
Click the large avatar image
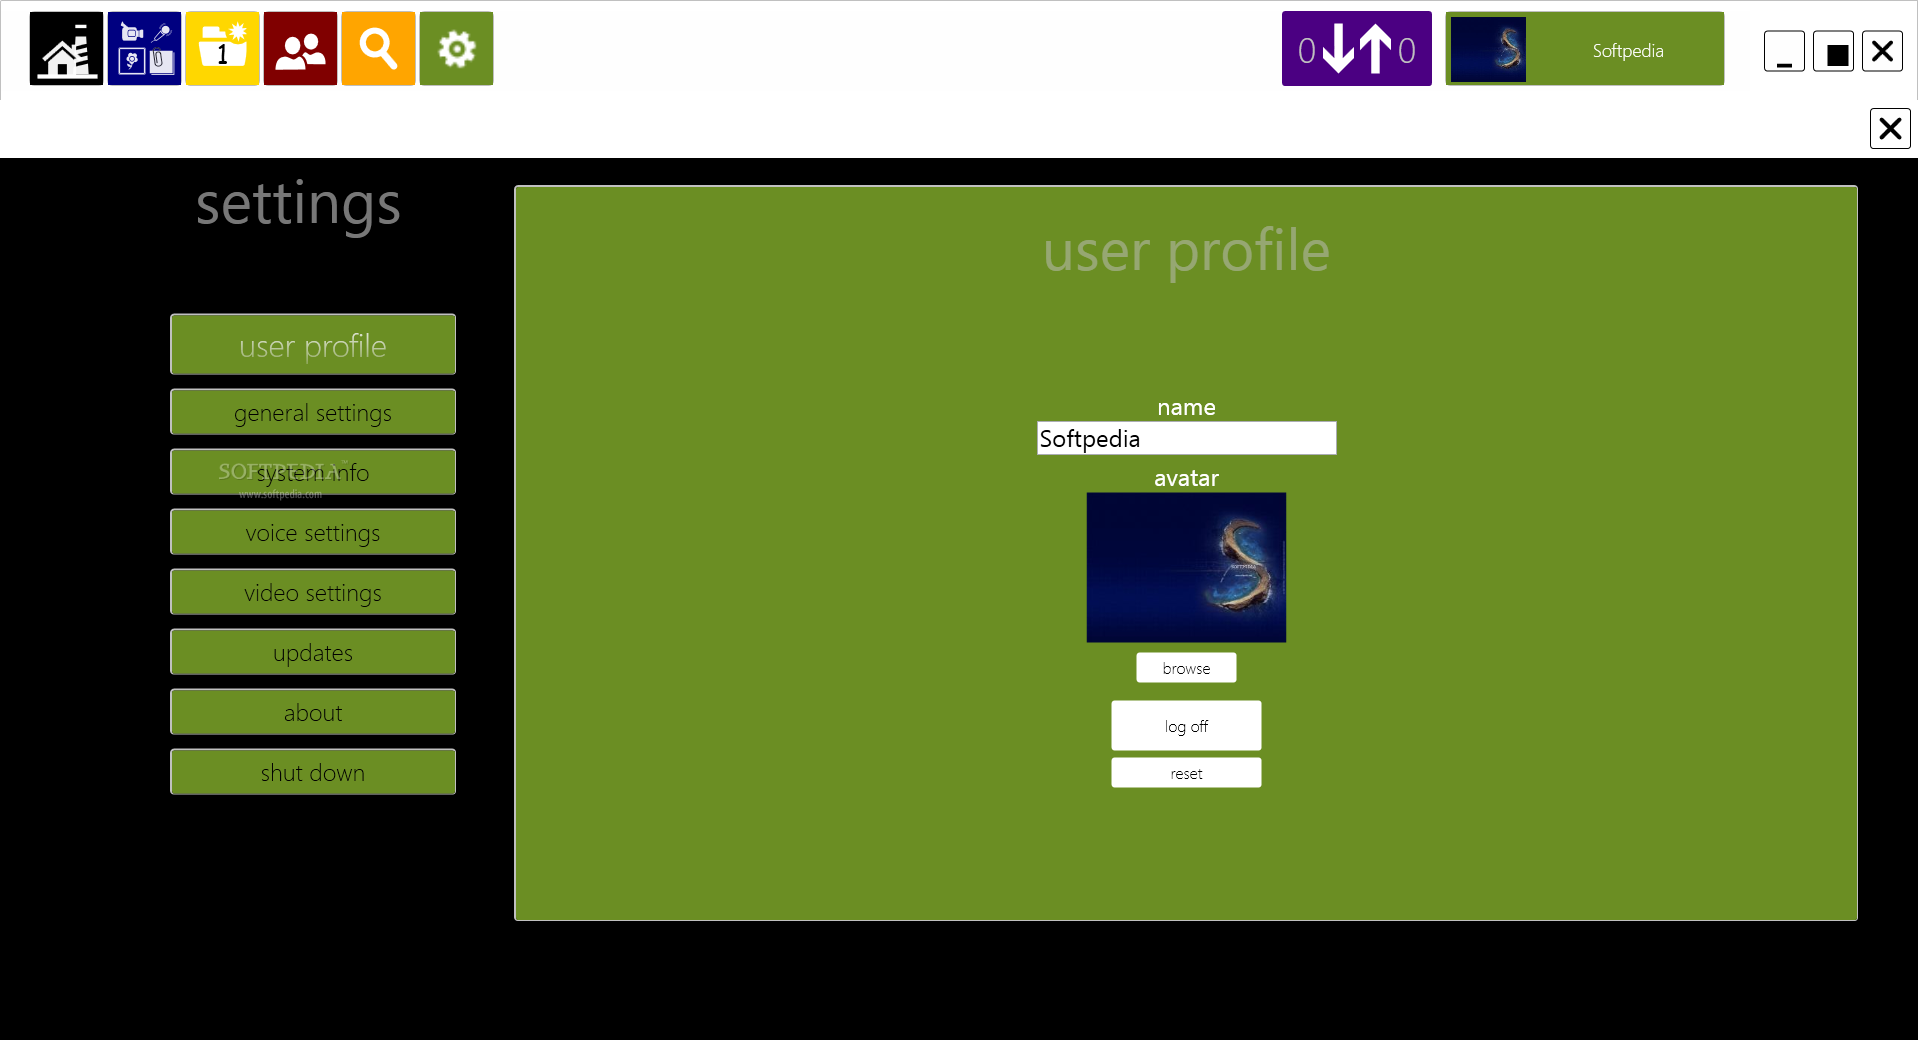point(1186,567)
